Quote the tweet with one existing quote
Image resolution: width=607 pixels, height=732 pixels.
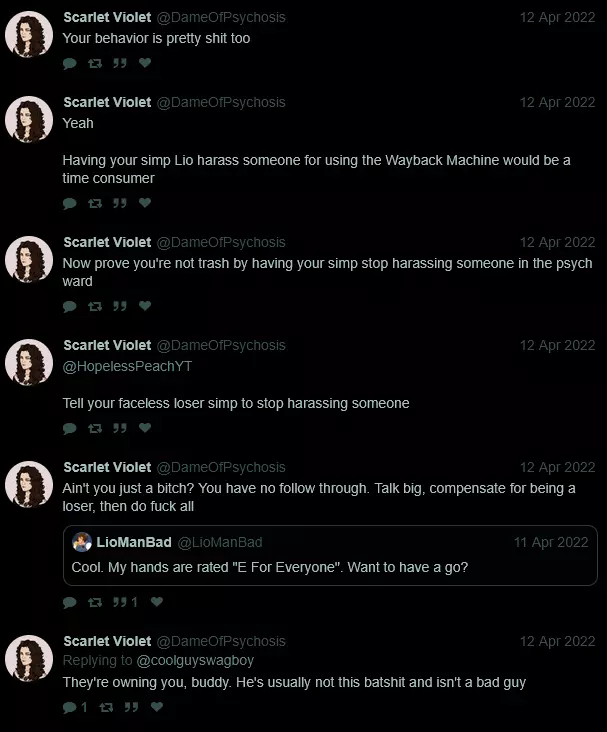(x=125, y=602)
